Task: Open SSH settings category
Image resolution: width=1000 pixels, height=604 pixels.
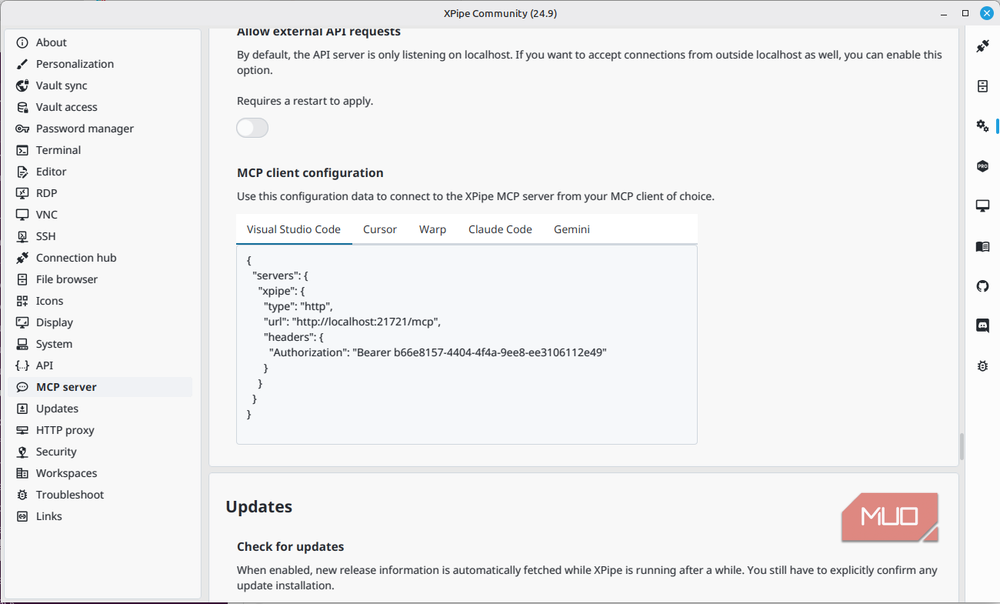Action: tap(101, 237)
